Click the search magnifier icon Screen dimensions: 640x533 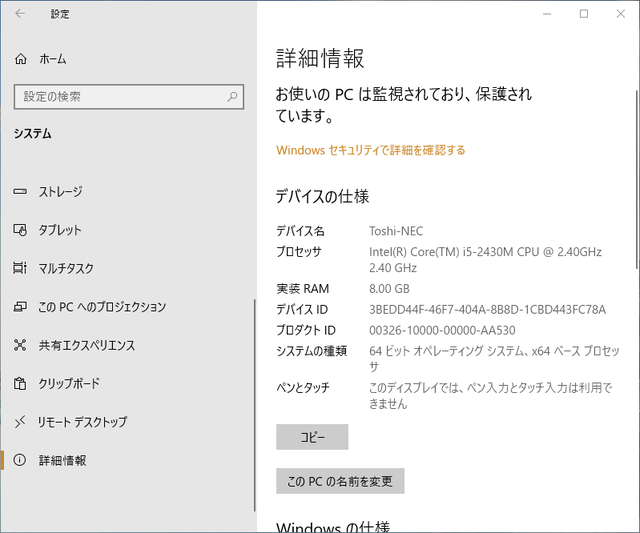point(232,97)
